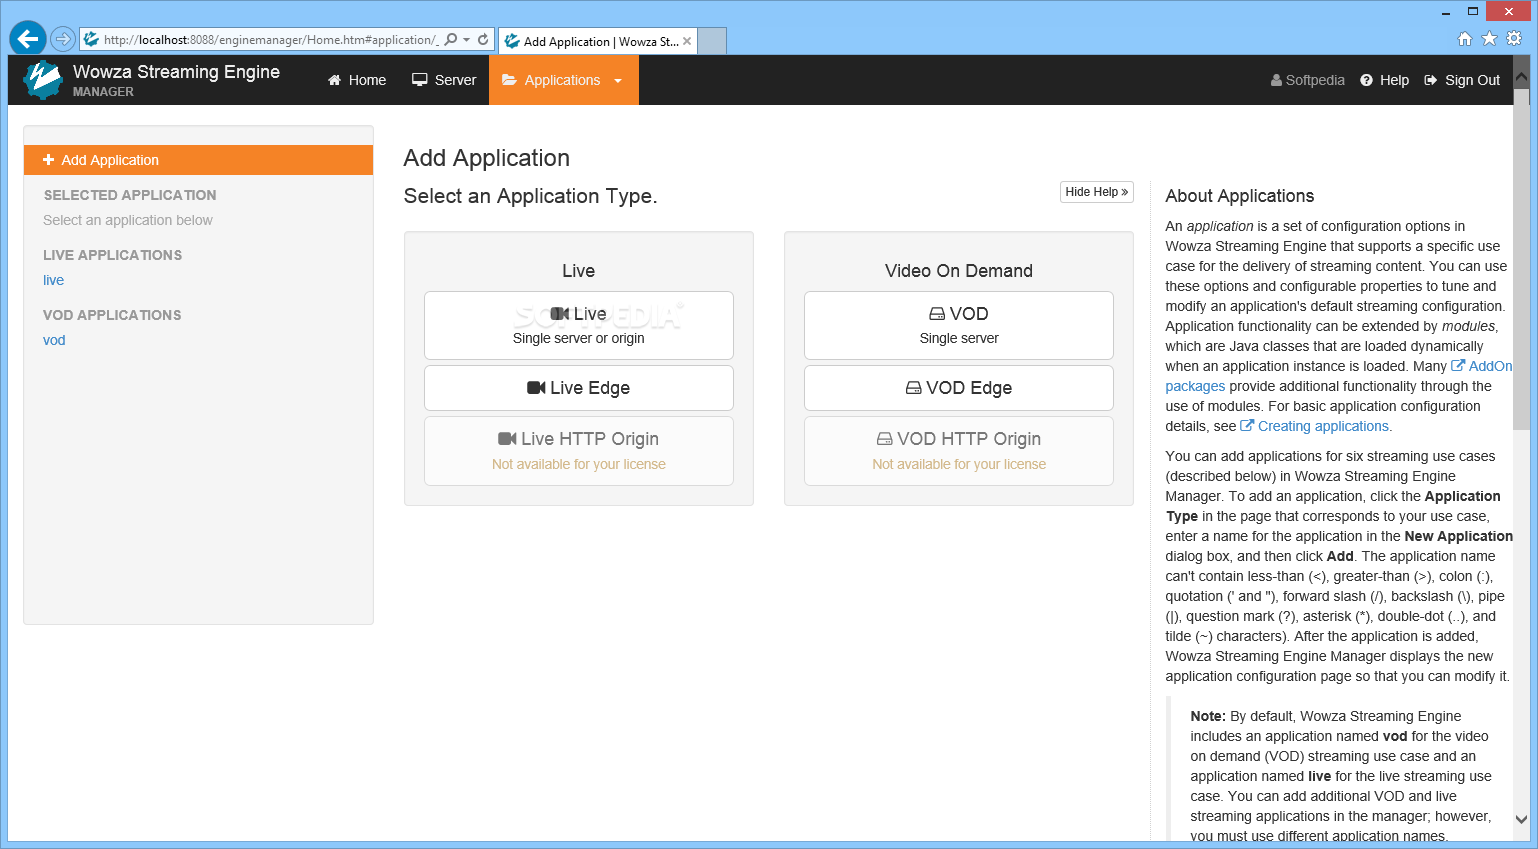Go back with the browser back arrow

28,39
